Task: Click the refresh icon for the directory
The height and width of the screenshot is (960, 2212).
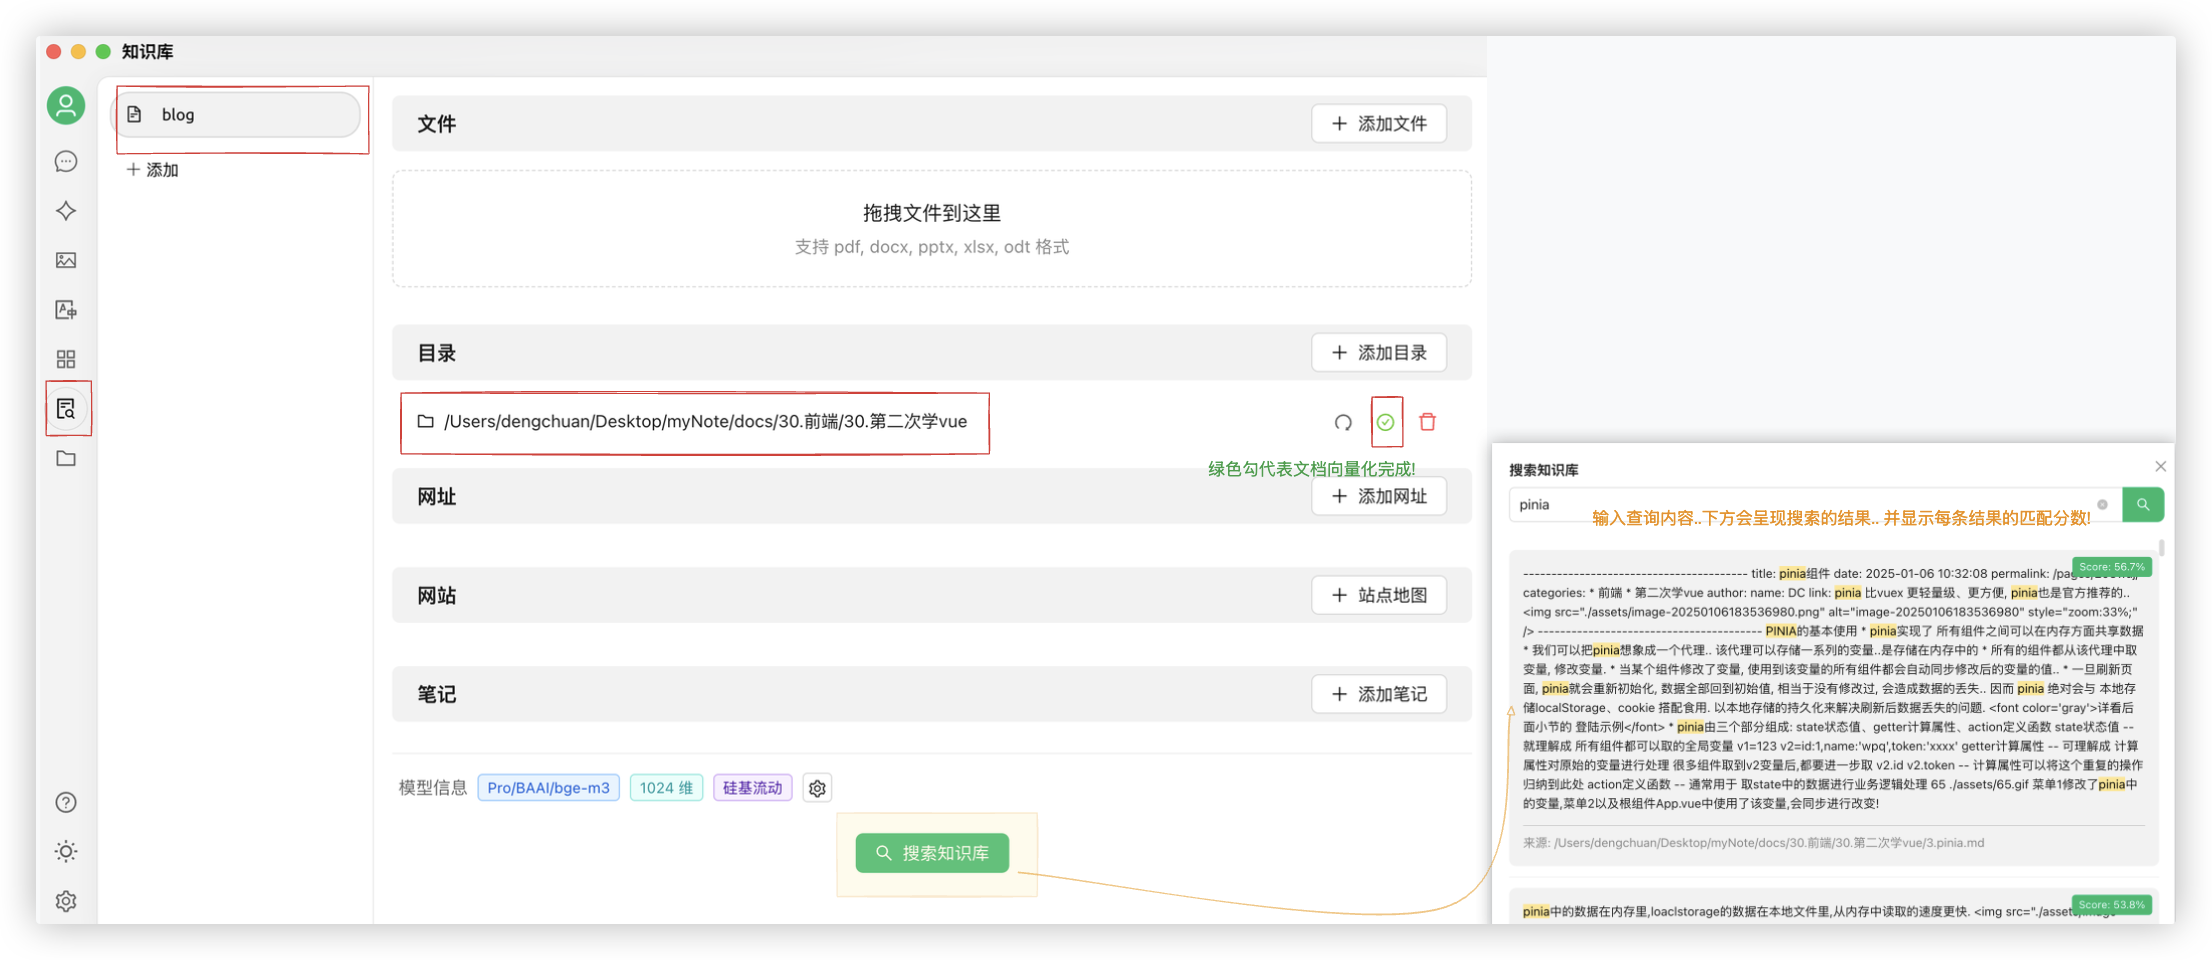Action: [1343, 422]
